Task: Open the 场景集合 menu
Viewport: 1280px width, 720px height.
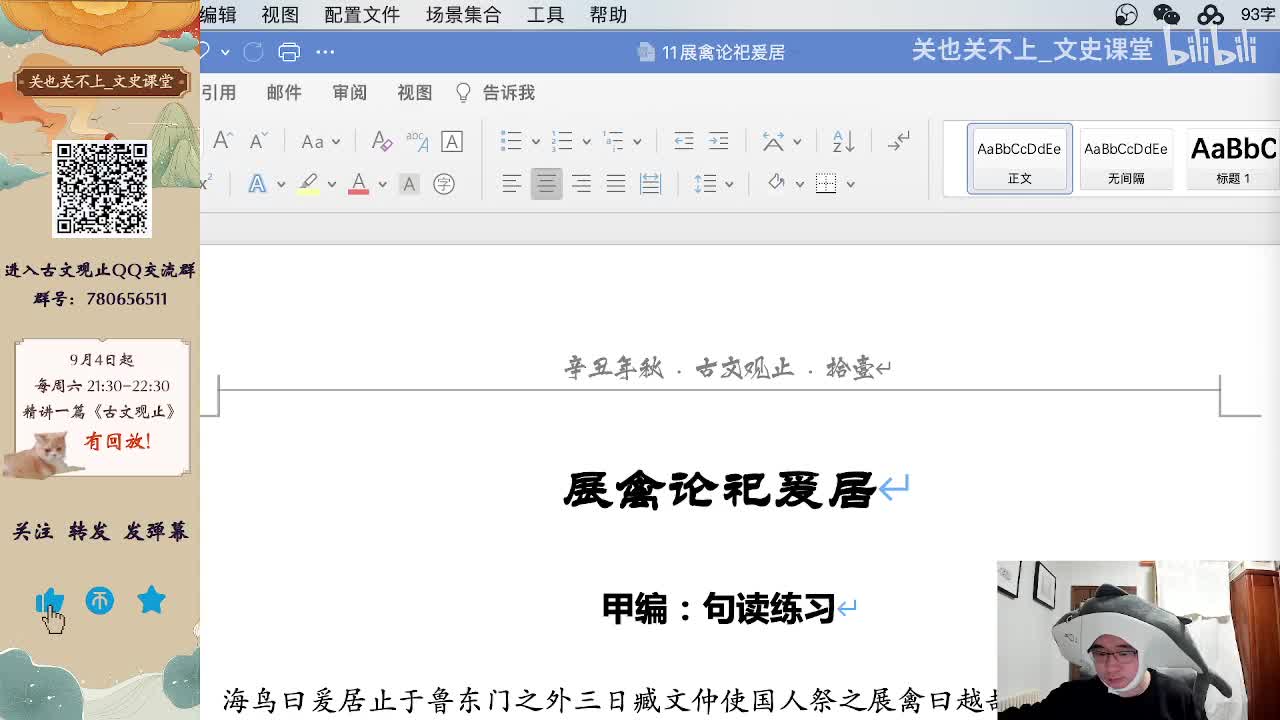Action: (x=463, y=15)
